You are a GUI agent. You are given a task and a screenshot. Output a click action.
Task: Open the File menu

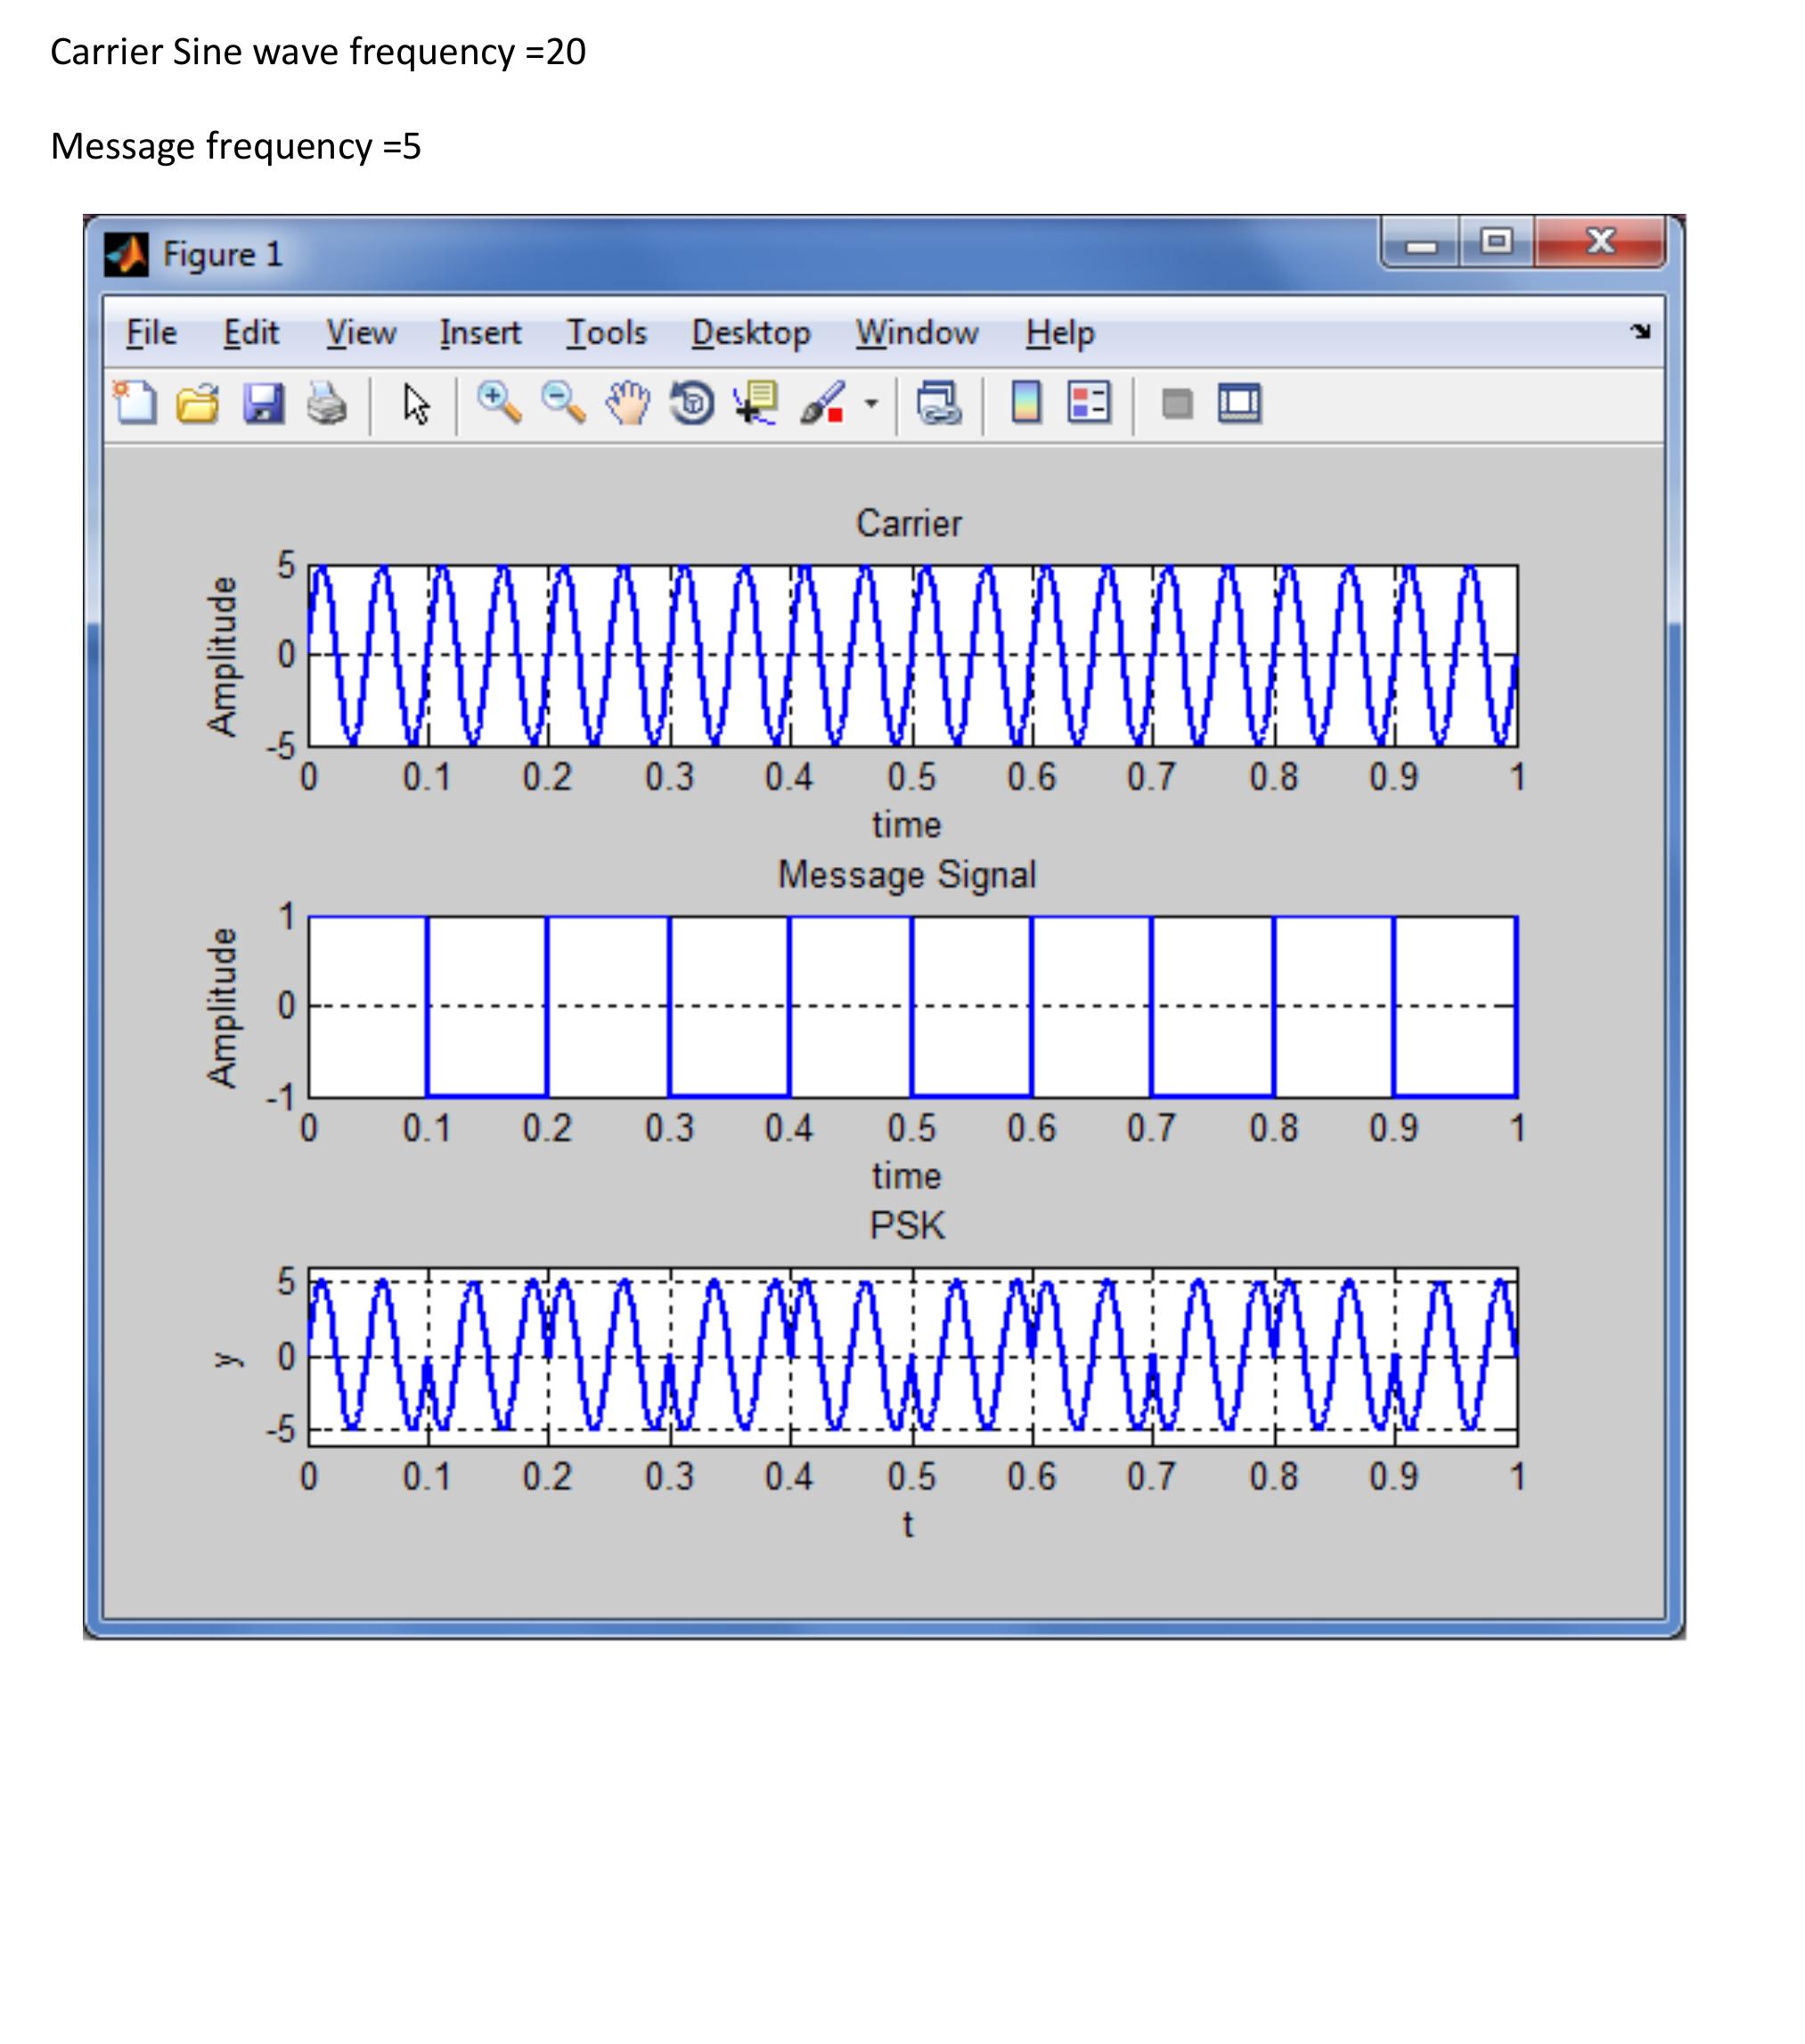[151, 333]
